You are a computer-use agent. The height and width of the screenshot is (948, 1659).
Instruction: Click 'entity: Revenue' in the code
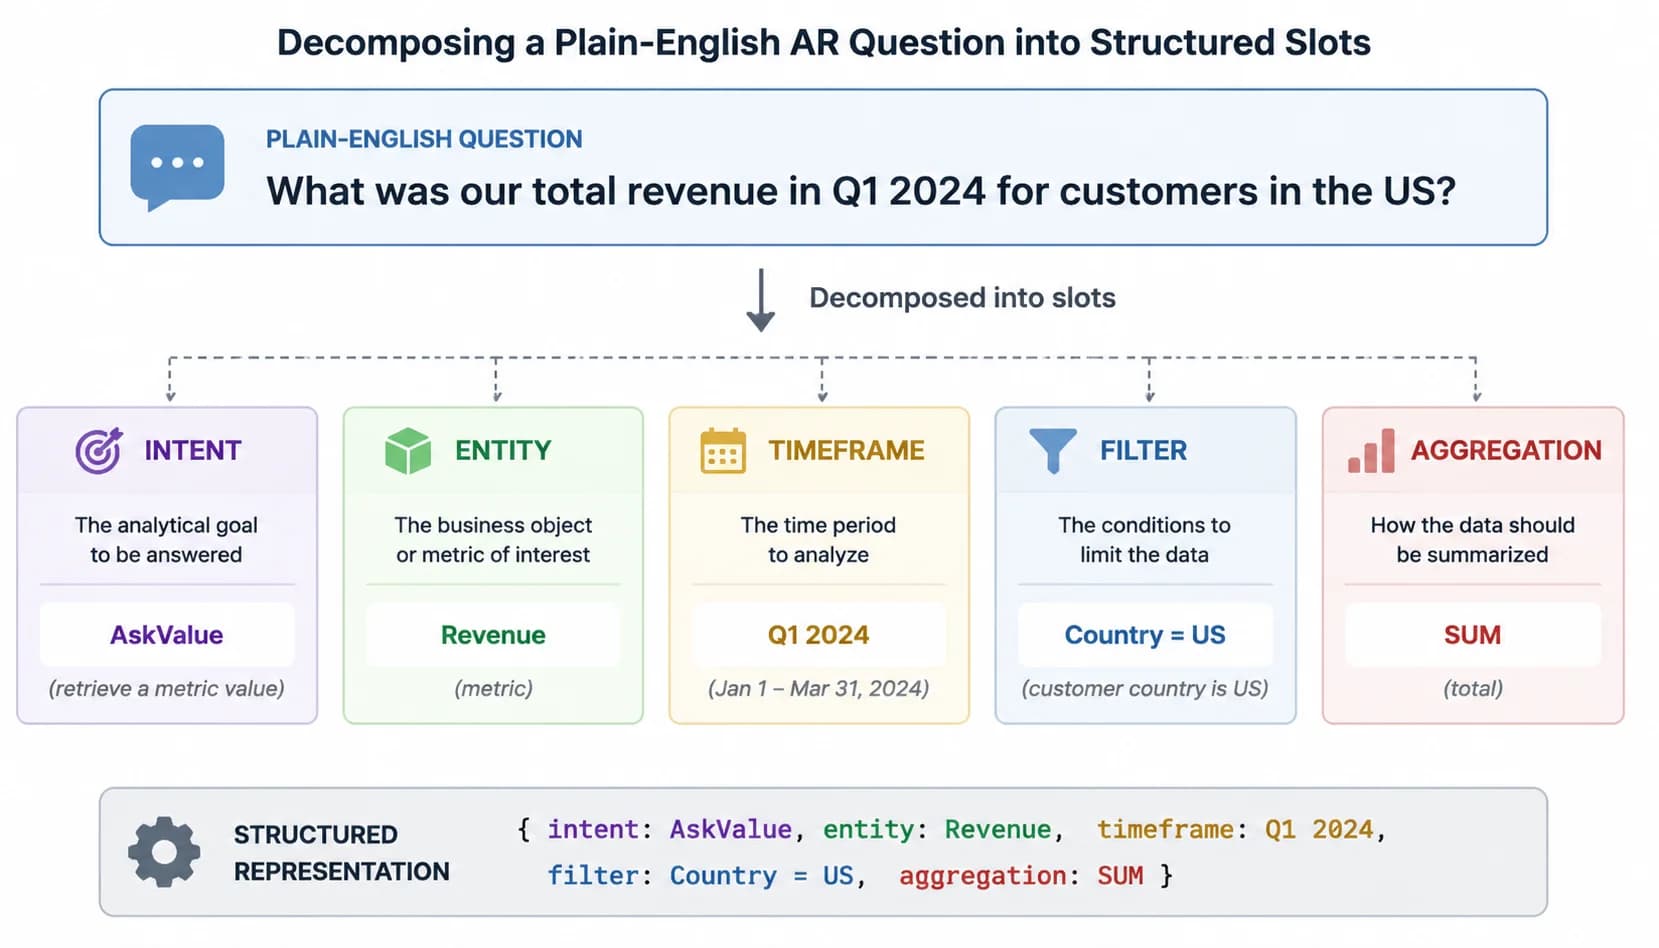click(938, 830)
